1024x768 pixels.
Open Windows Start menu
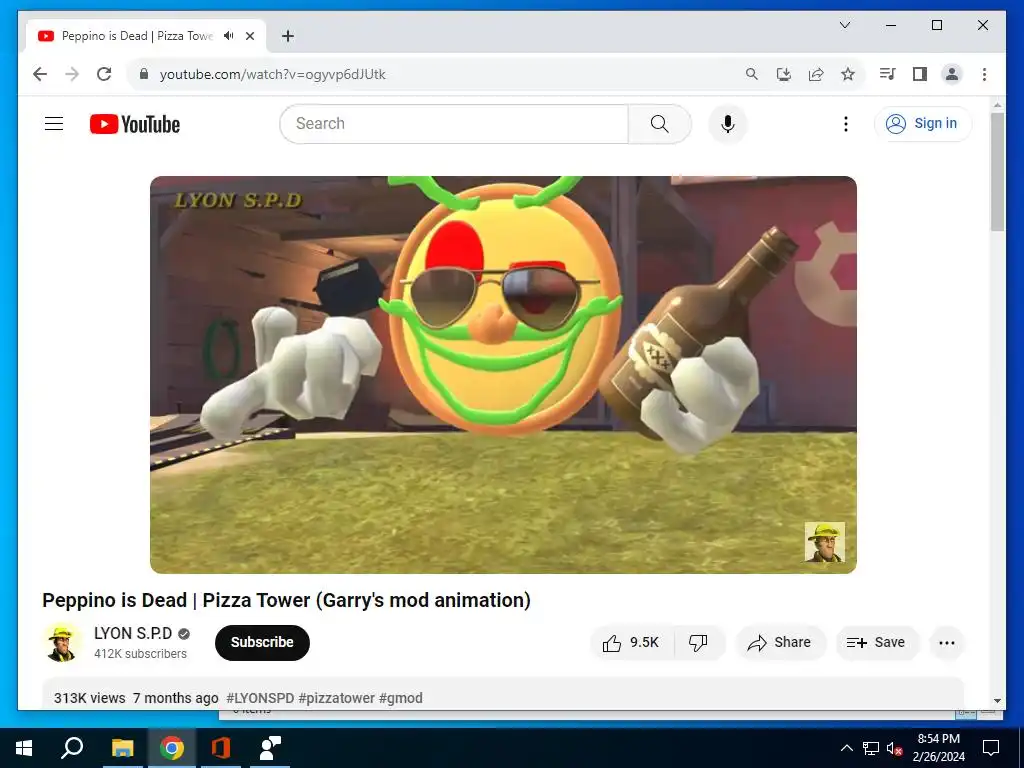(x=24, y=748)
